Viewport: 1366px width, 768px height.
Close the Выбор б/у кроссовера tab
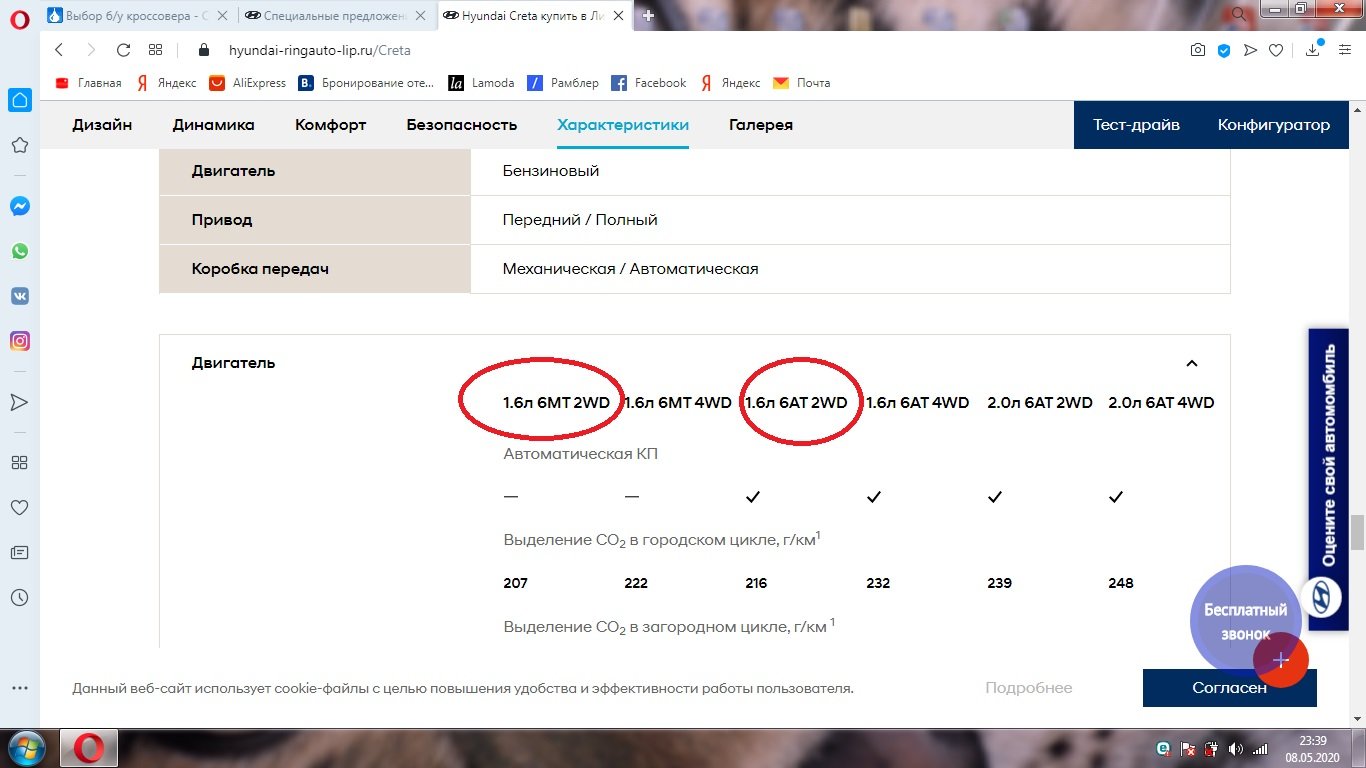click(x=224, y=16)
